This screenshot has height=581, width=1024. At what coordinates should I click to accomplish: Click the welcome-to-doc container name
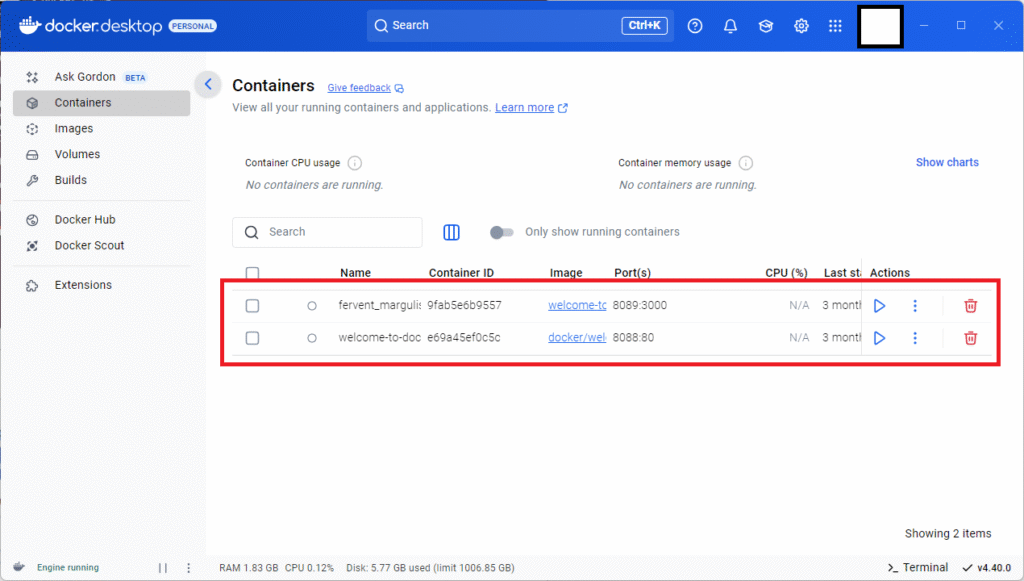tap(379, 338)
